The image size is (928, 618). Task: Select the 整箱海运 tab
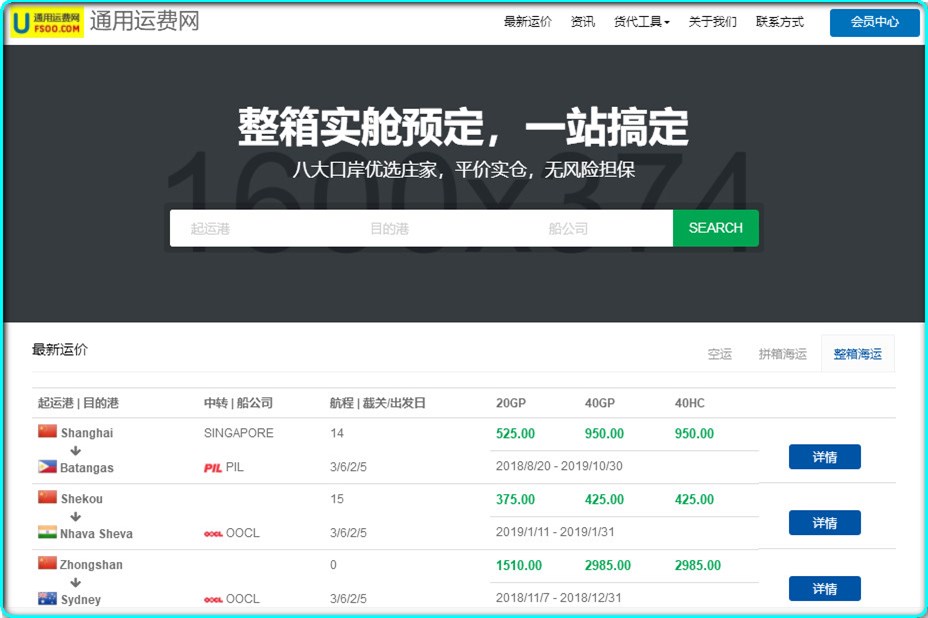[857, 352]
